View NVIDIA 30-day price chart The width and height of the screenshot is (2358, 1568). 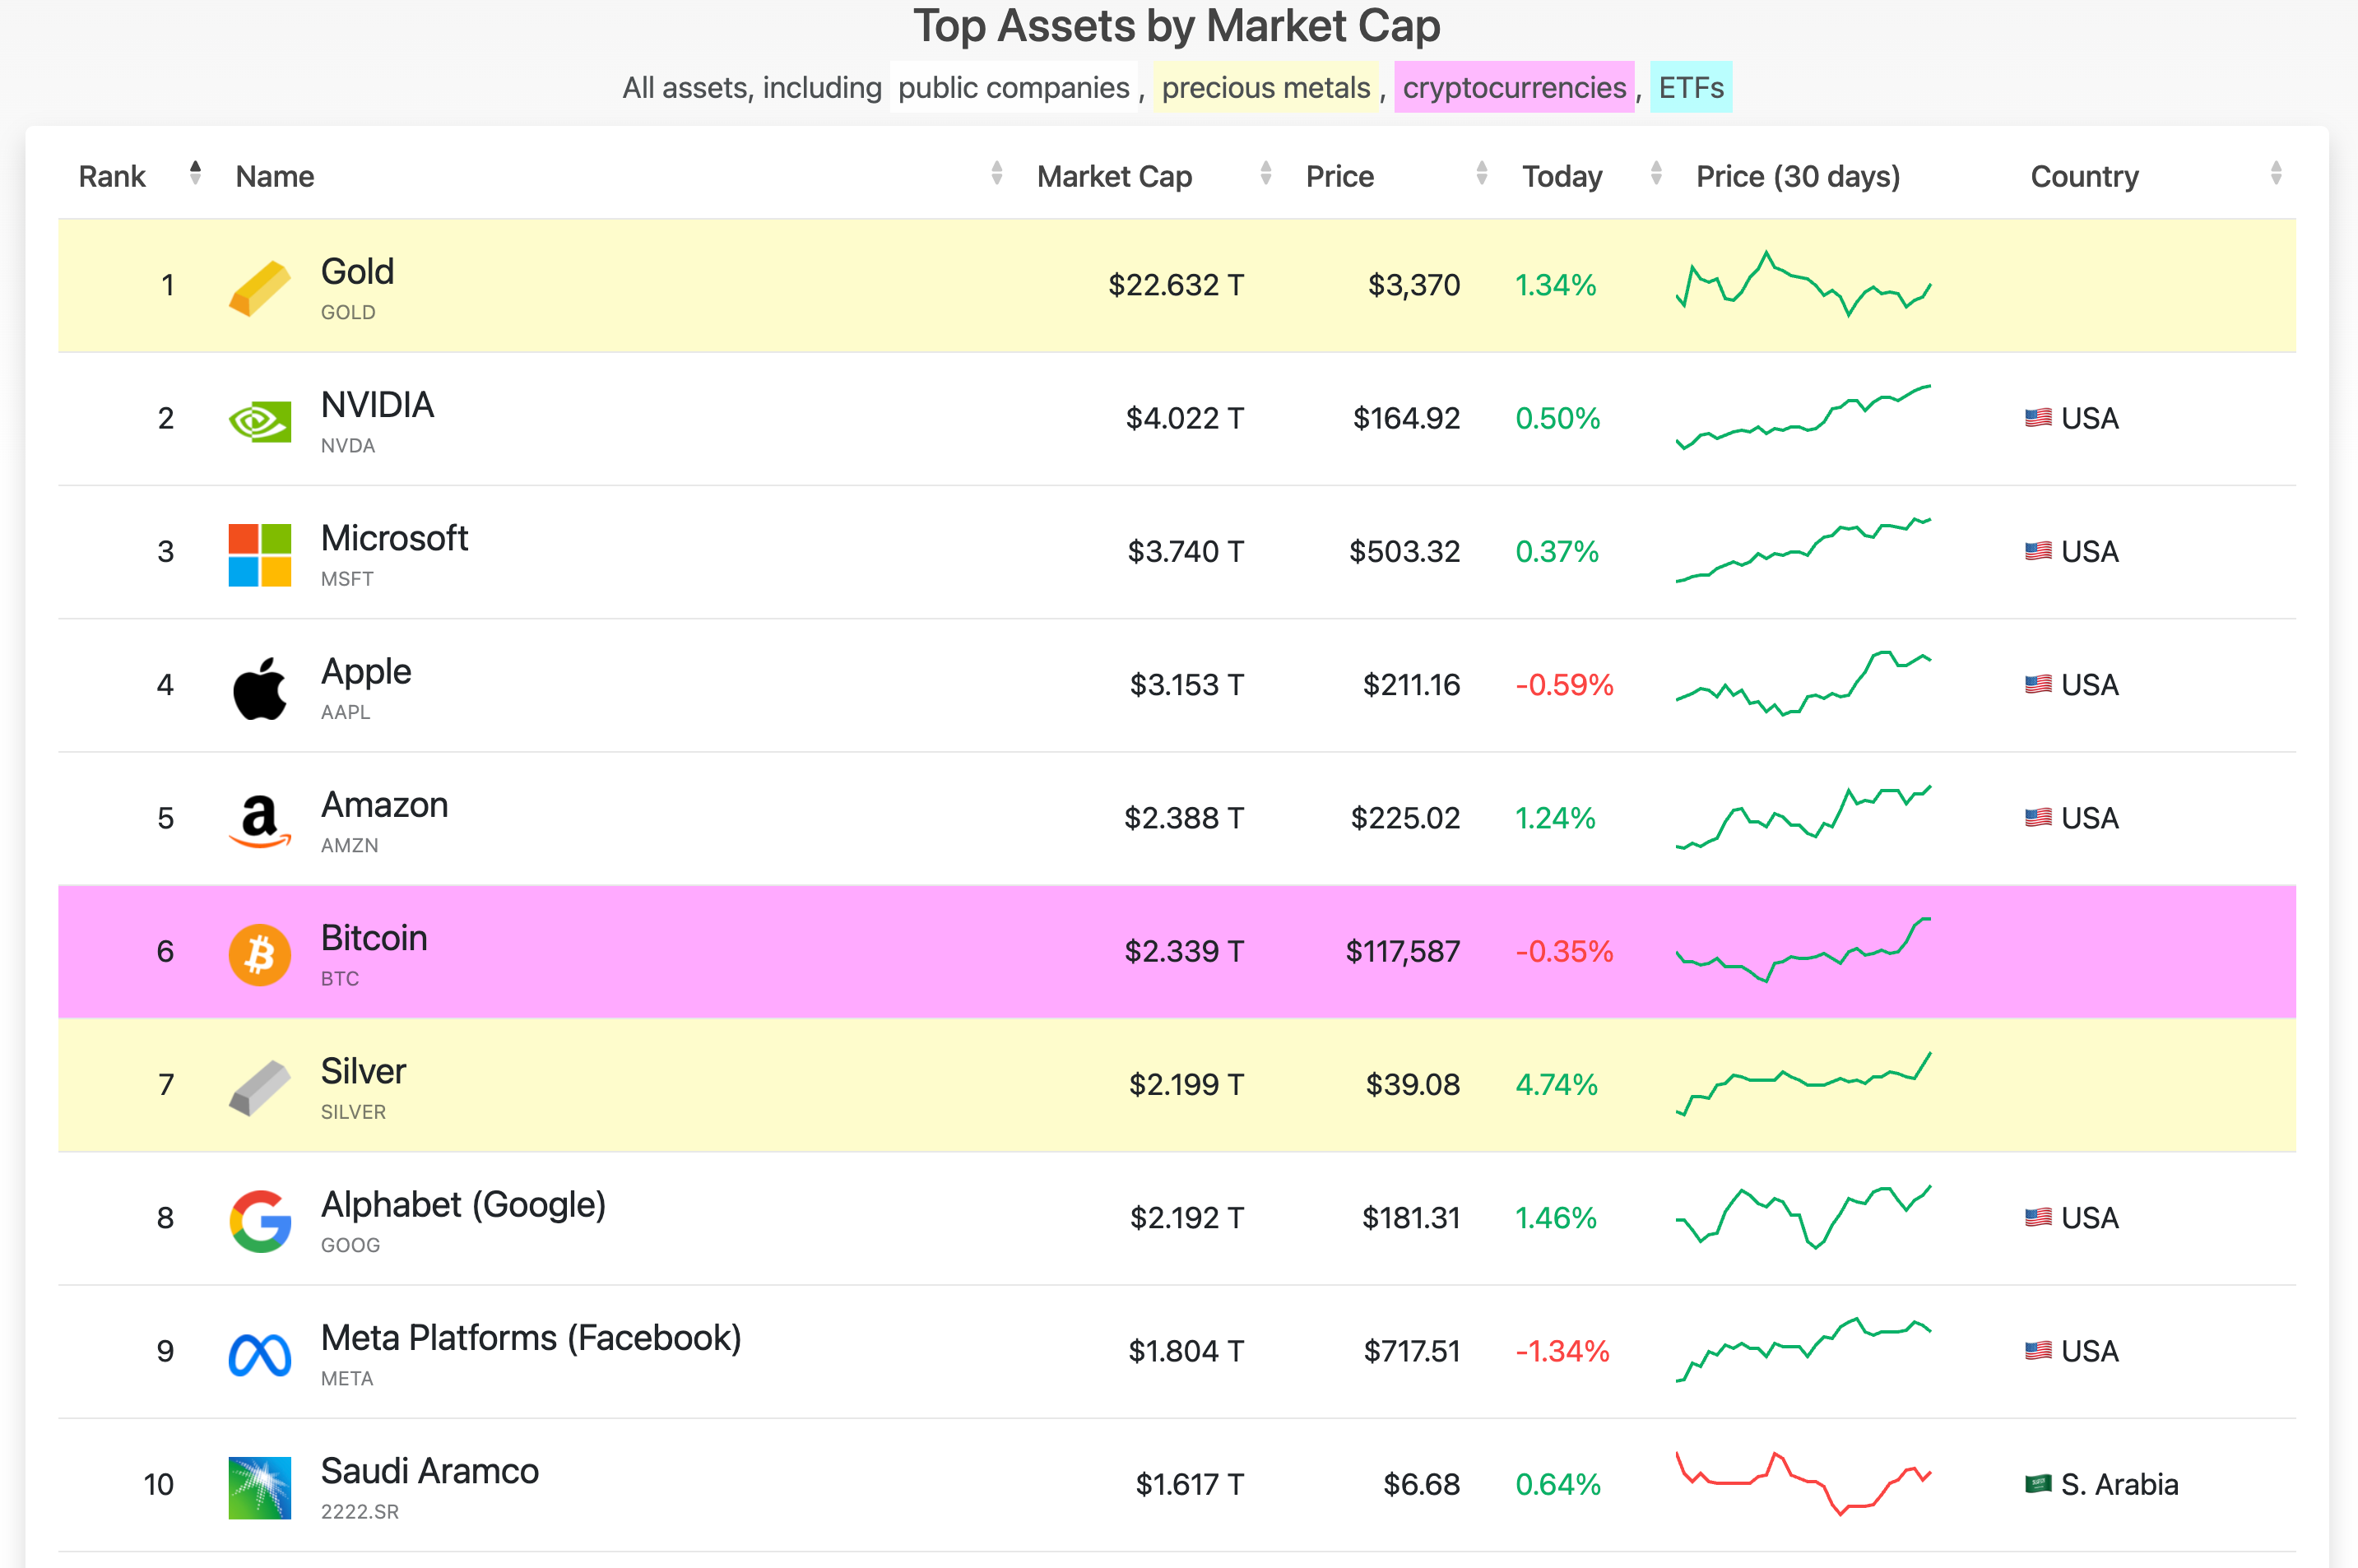point(1803,417)
